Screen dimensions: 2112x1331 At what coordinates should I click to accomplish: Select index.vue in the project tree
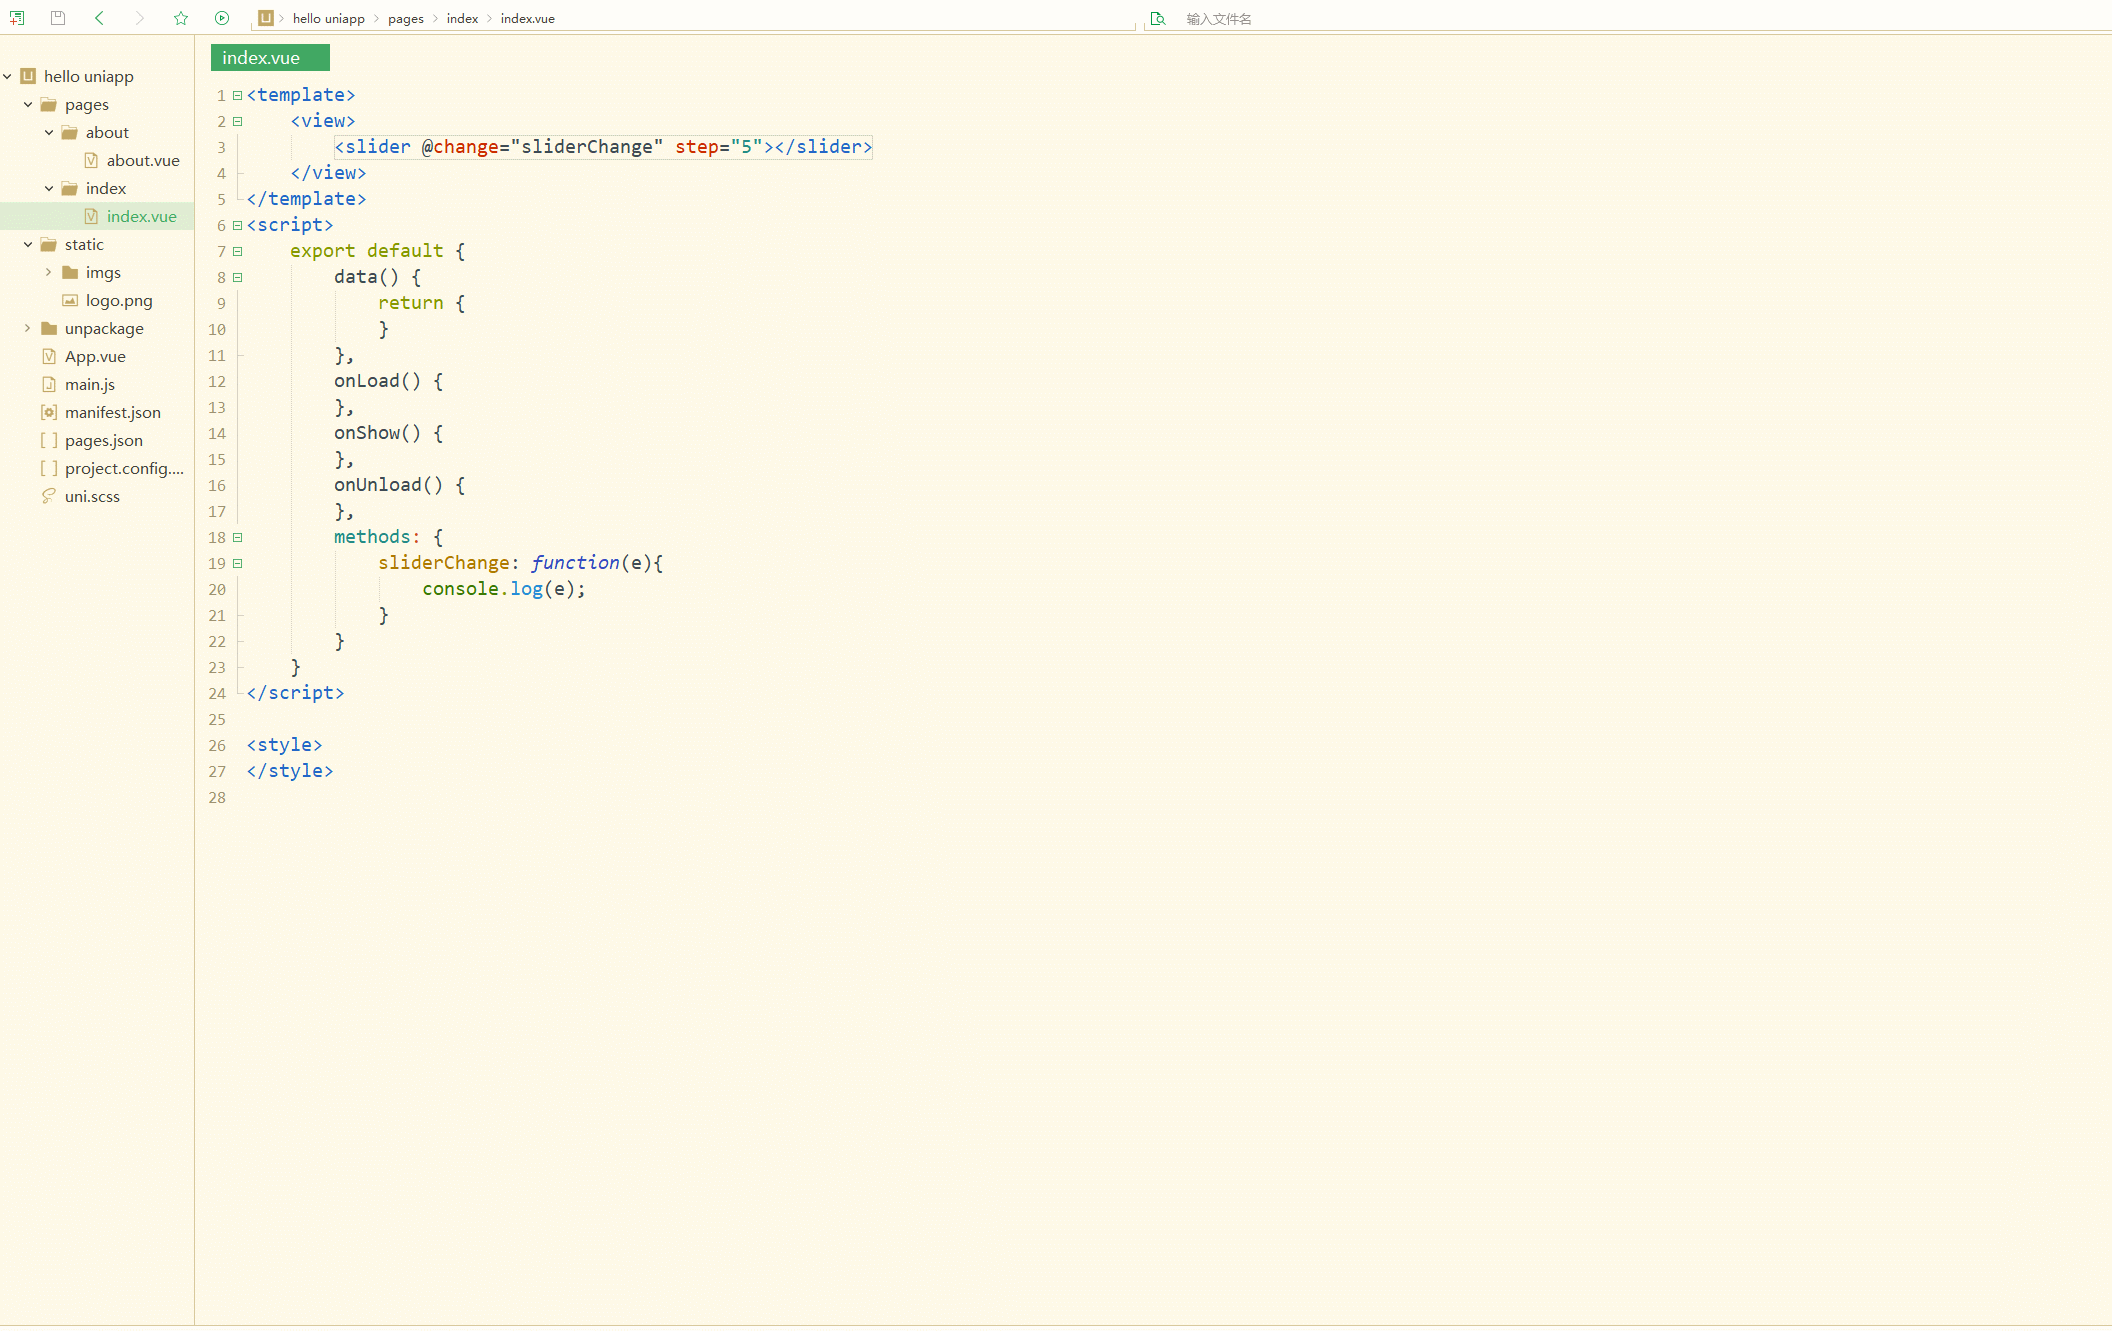pyautogui.click(x=142, y=216)
